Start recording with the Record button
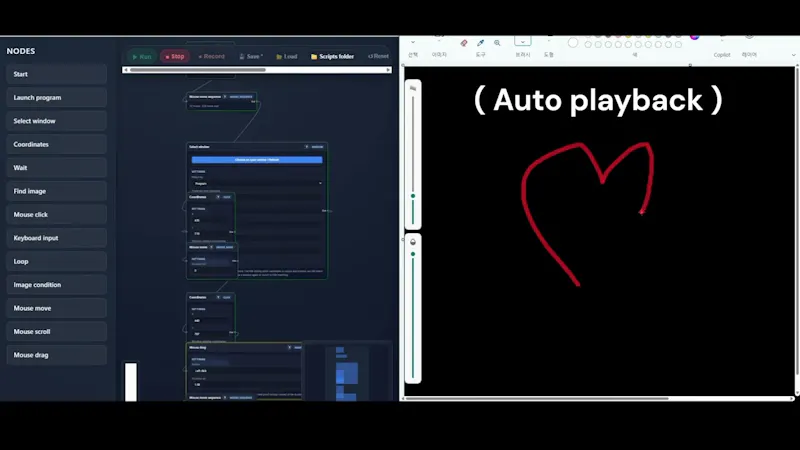This screenshot has width=800, height=450. pyautogui.click(x=211, y=57)
